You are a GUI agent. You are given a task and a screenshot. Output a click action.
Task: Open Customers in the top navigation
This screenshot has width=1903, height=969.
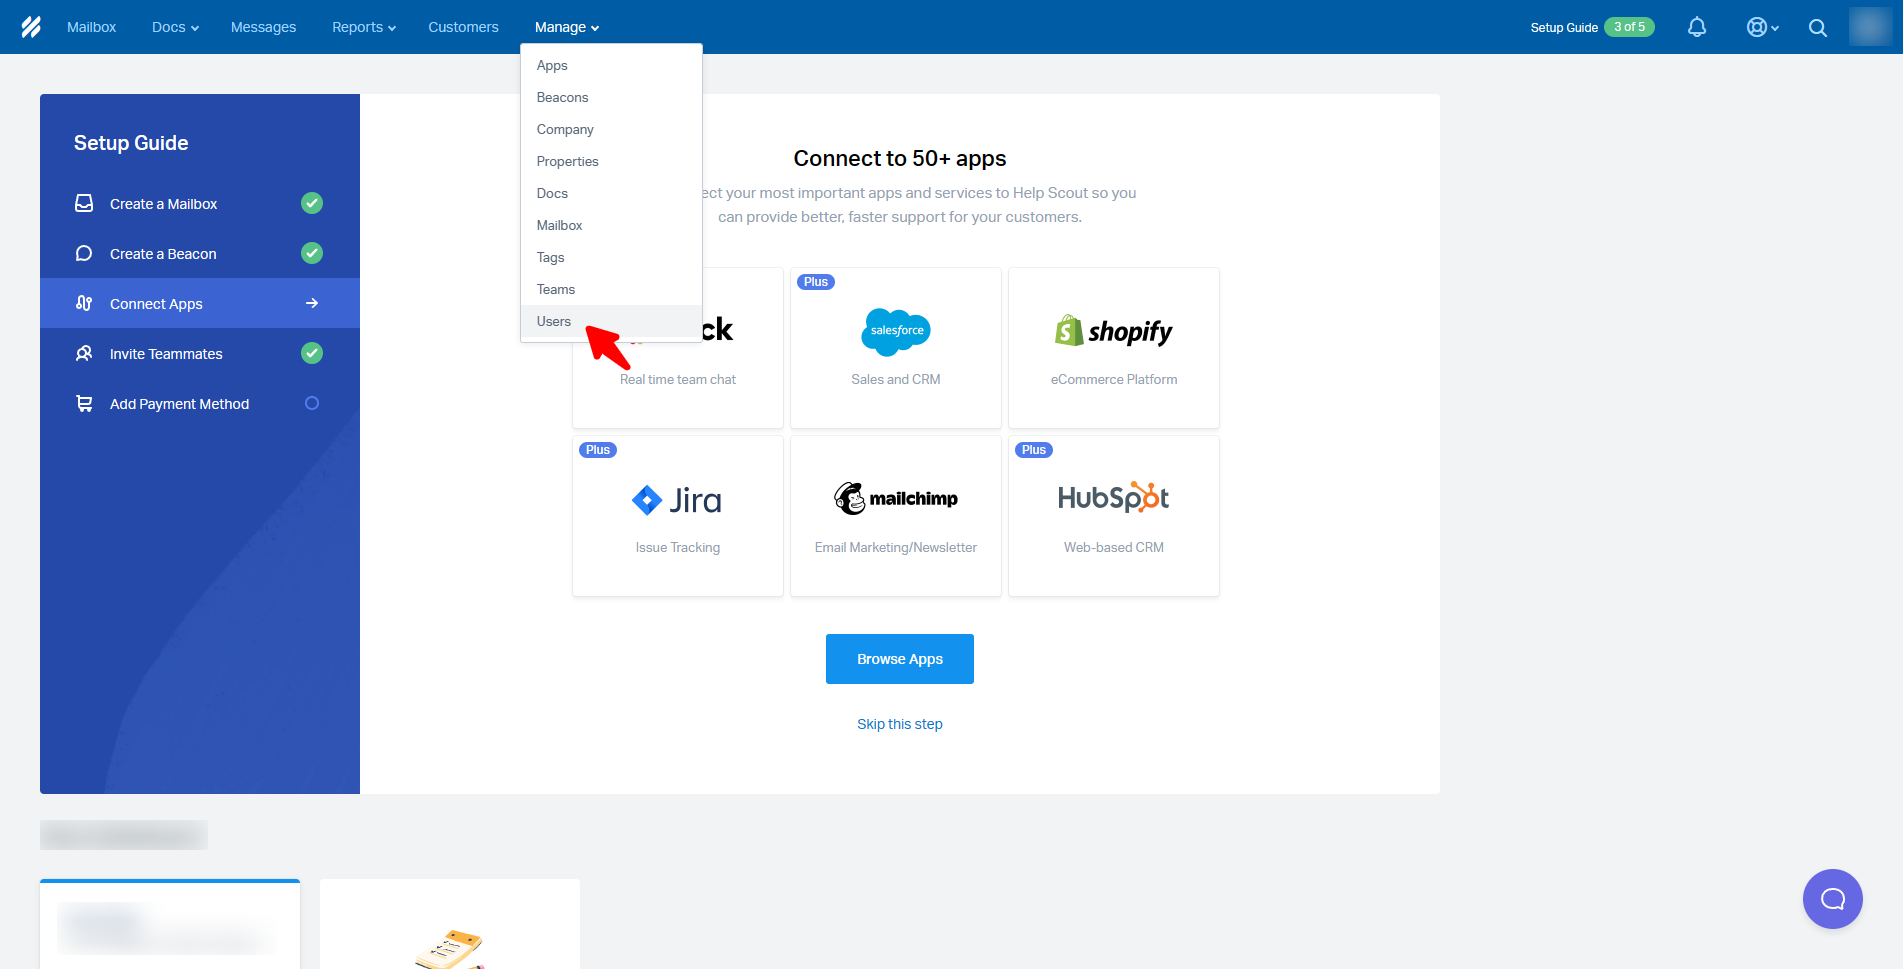[463, 27]
